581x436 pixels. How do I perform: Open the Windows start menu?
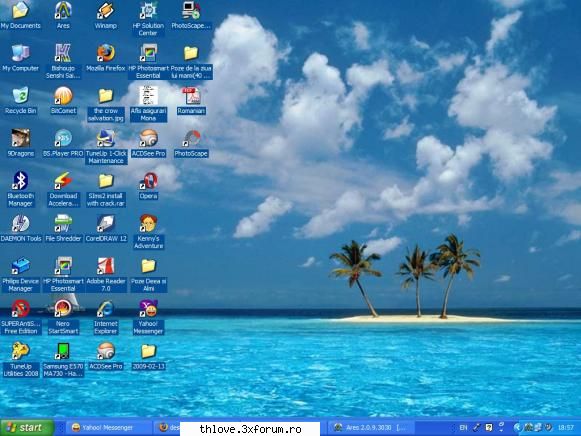coord(27,427)
